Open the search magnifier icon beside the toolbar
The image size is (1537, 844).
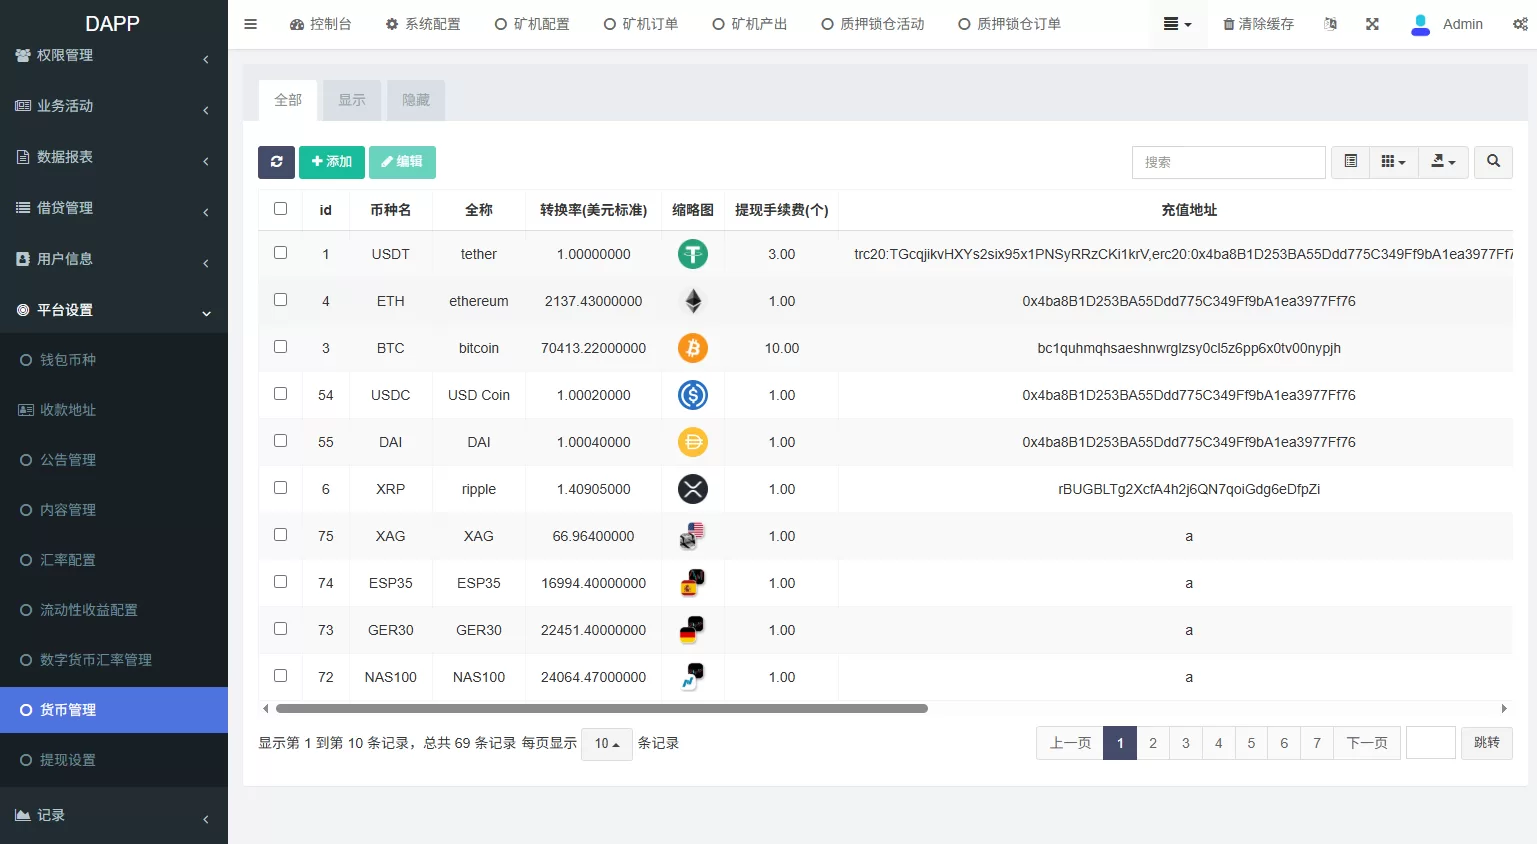click(x=1492, y=162)
